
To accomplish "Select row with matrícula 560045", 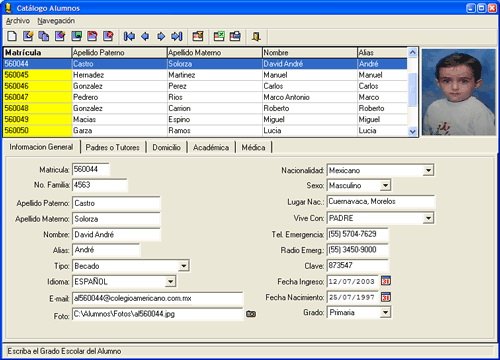I will pyautogui.click(x=205, y=75).
